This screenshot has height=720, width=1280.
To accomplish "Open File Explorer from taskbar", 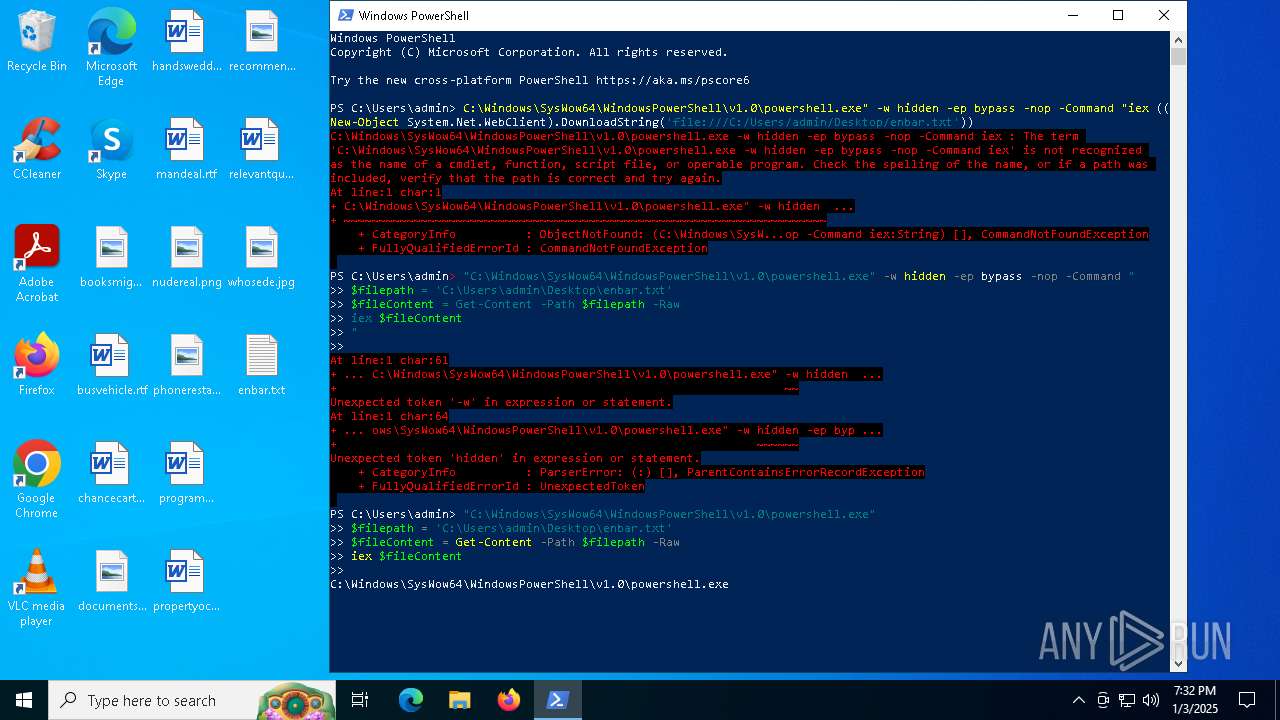I will [459, 700].
